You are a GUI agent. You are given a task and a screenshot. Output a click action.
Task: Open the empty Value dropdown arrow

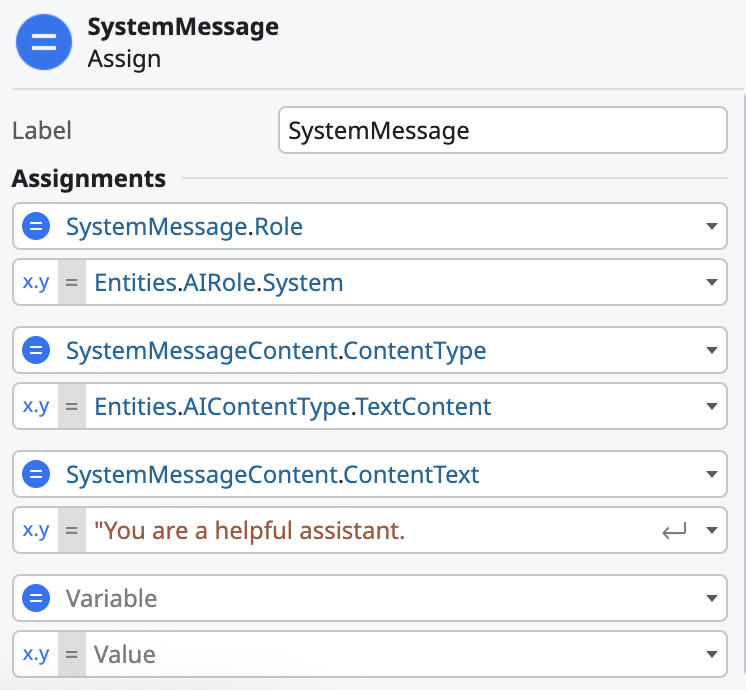[x=712, y=654]
